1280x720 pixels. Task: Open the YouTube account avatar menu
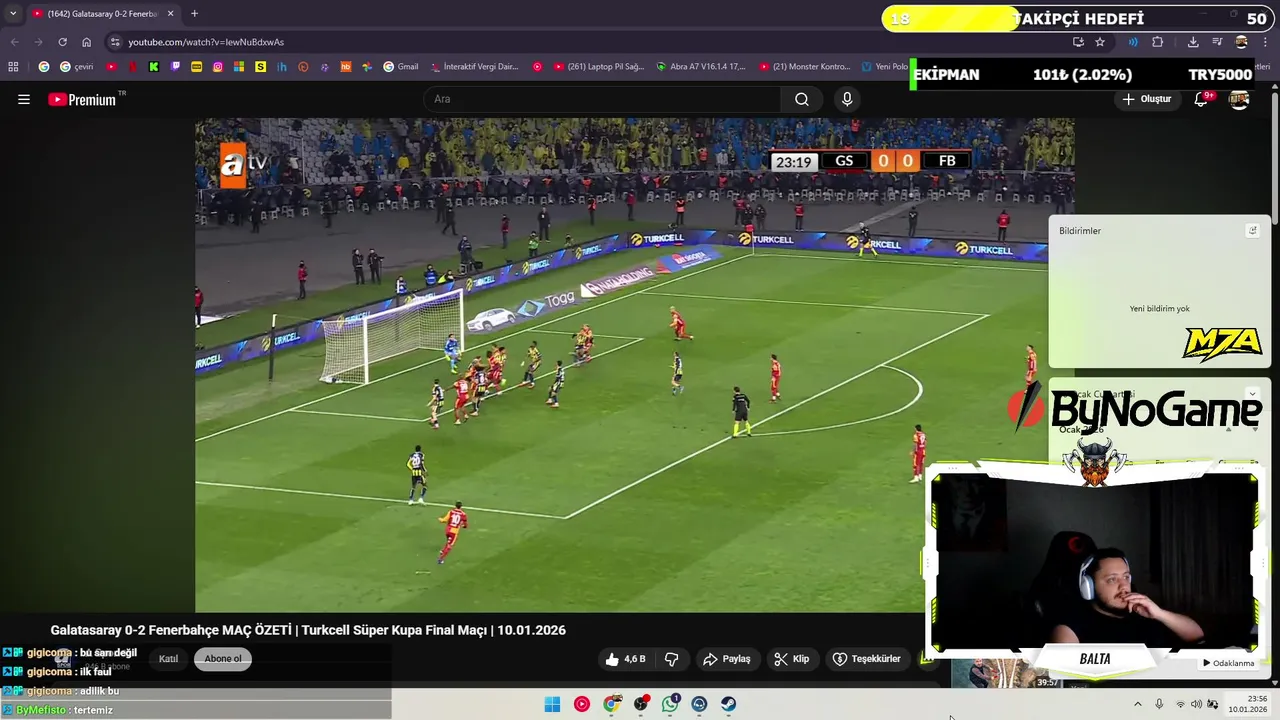(x=1239, y=99)
